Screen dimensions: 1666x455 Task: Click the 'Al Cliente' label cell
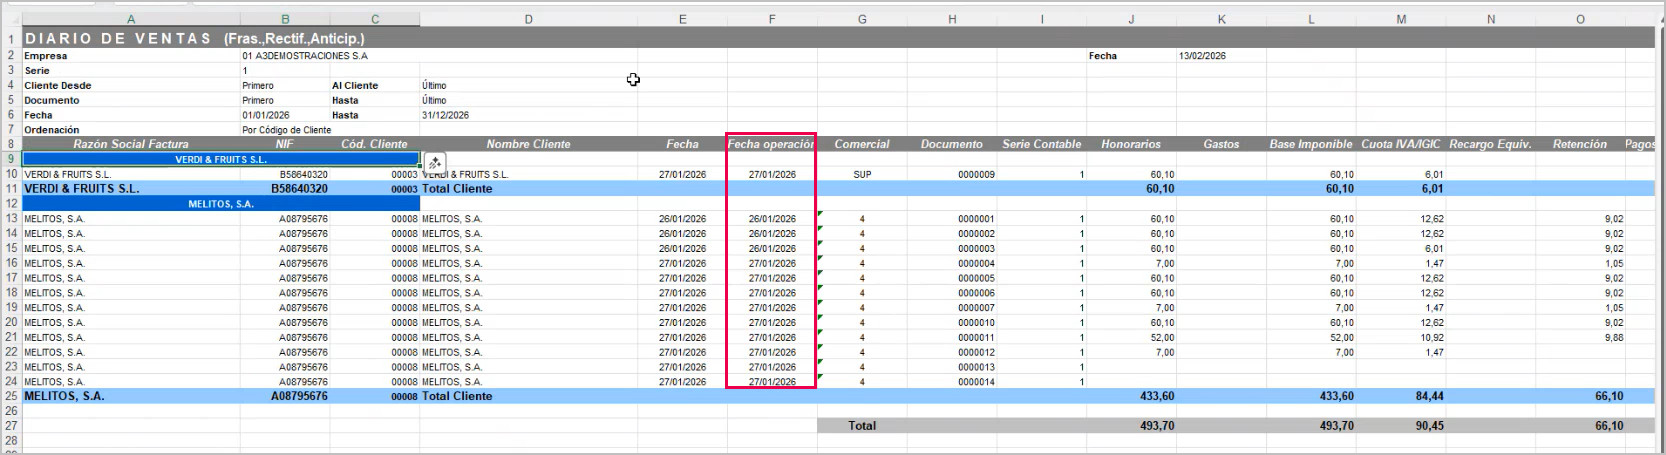[375, 86]
